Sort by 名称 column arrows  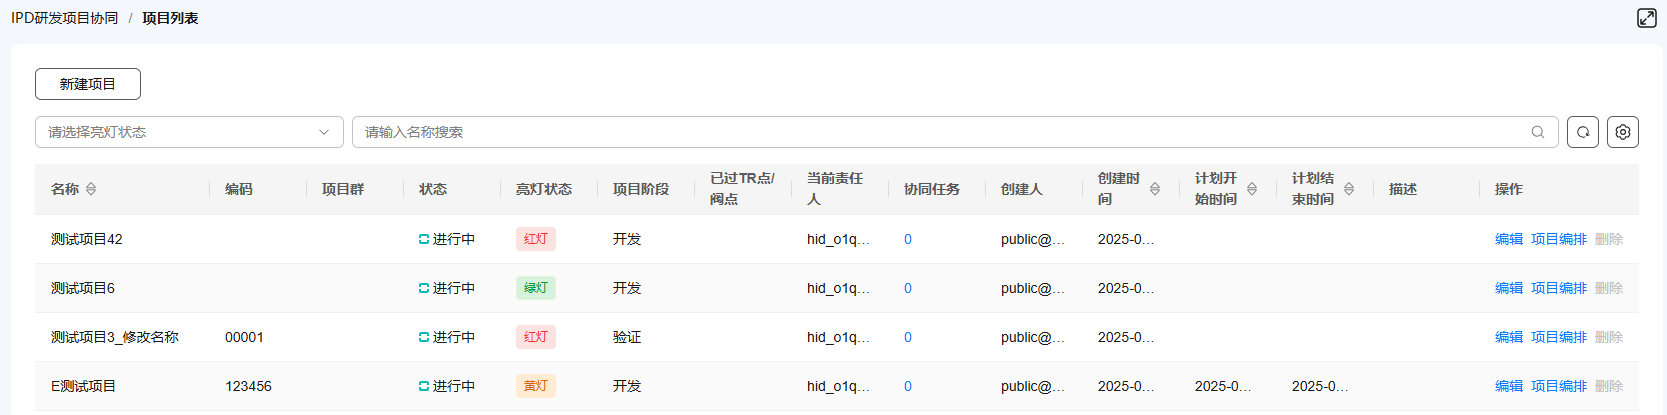[91, 189]
